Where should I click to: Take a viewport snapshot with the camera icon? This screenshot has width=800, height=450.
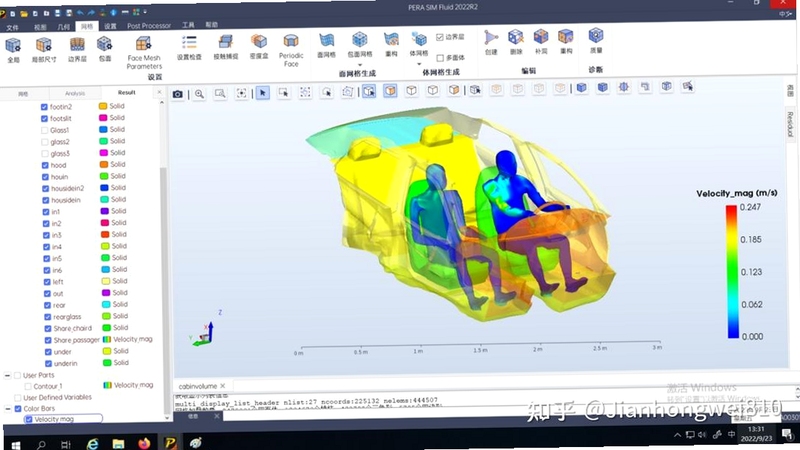(x=178, y=94)
